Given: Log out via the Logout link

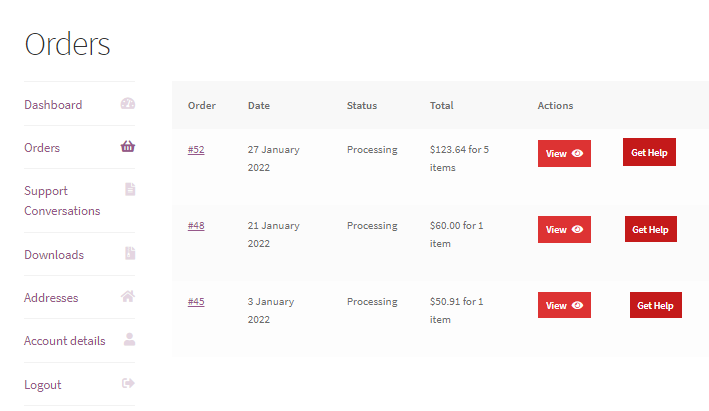Looking at the screenshot, I should 43,385.
